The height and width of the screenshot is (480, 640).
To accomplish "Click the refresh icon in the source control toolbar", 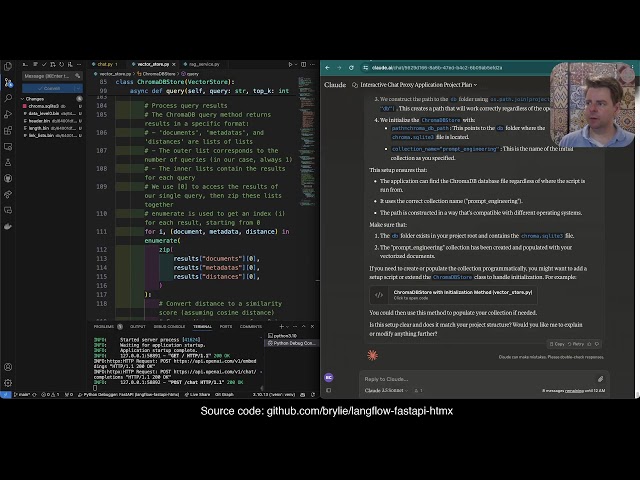I will pos(61,64).
